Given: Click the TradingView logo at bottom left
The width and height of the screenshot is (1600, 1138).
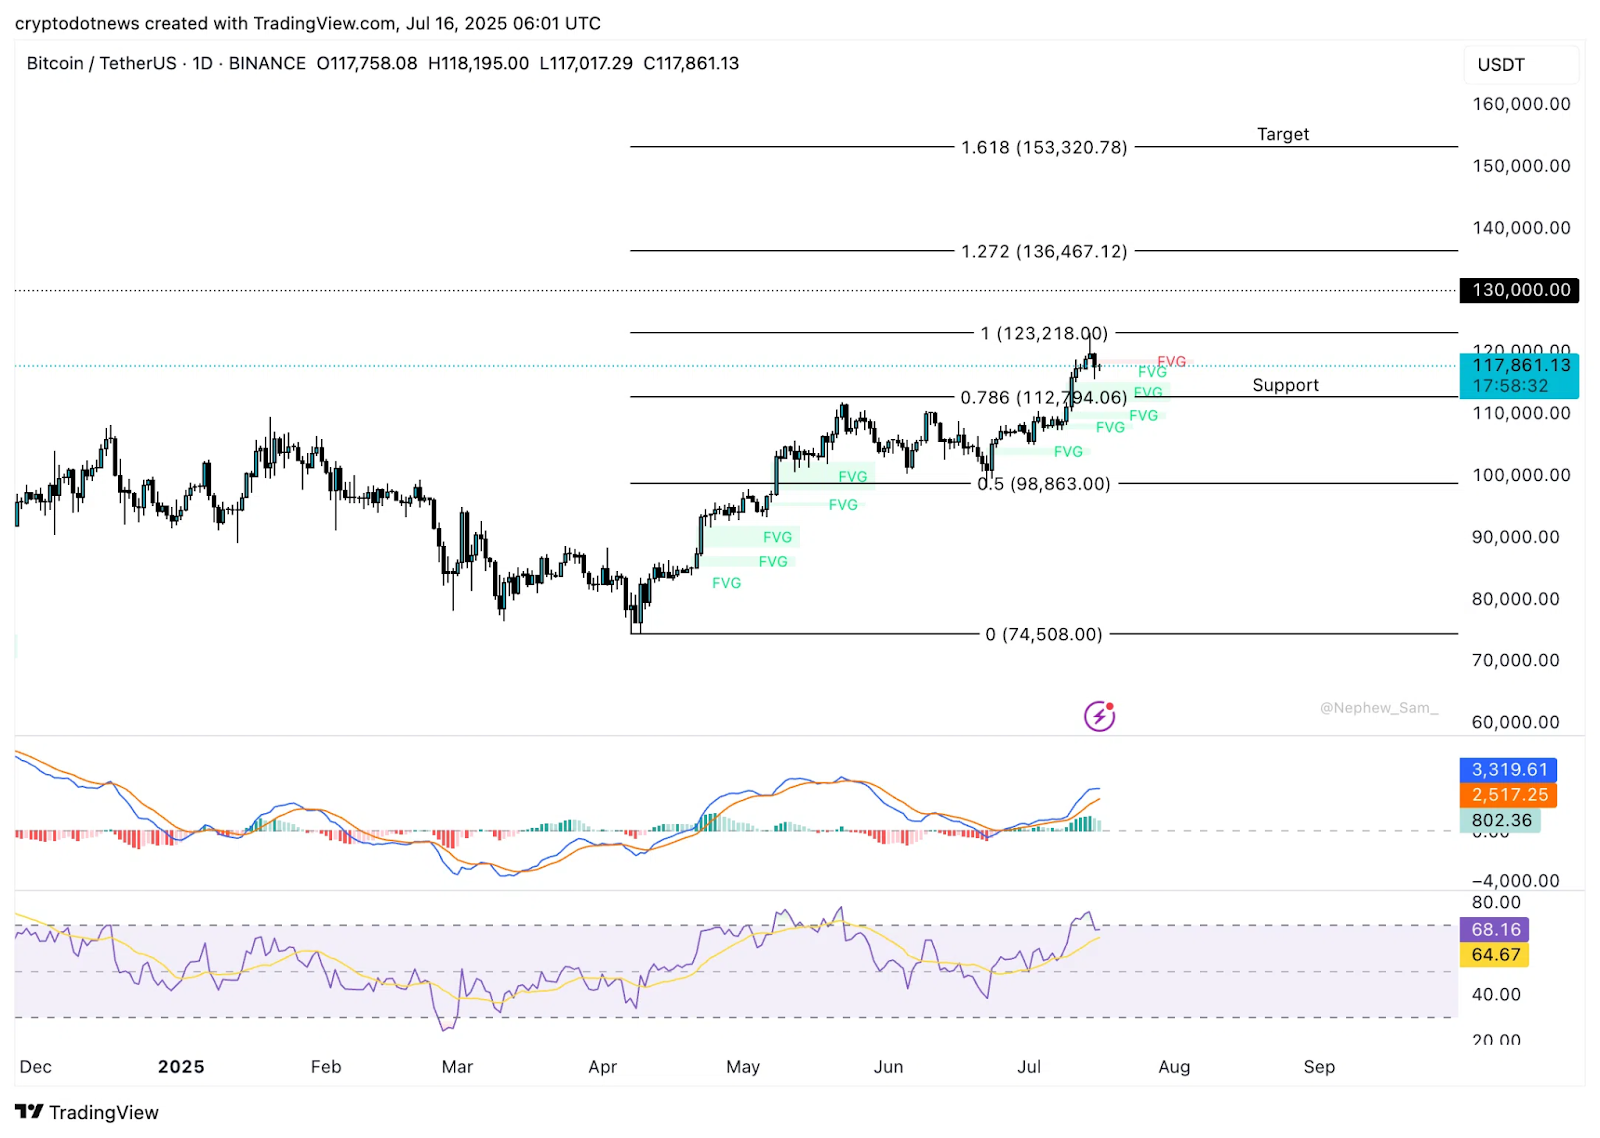Looking at the screenshot, I should pyautogui.click(x=87, y=1112).
